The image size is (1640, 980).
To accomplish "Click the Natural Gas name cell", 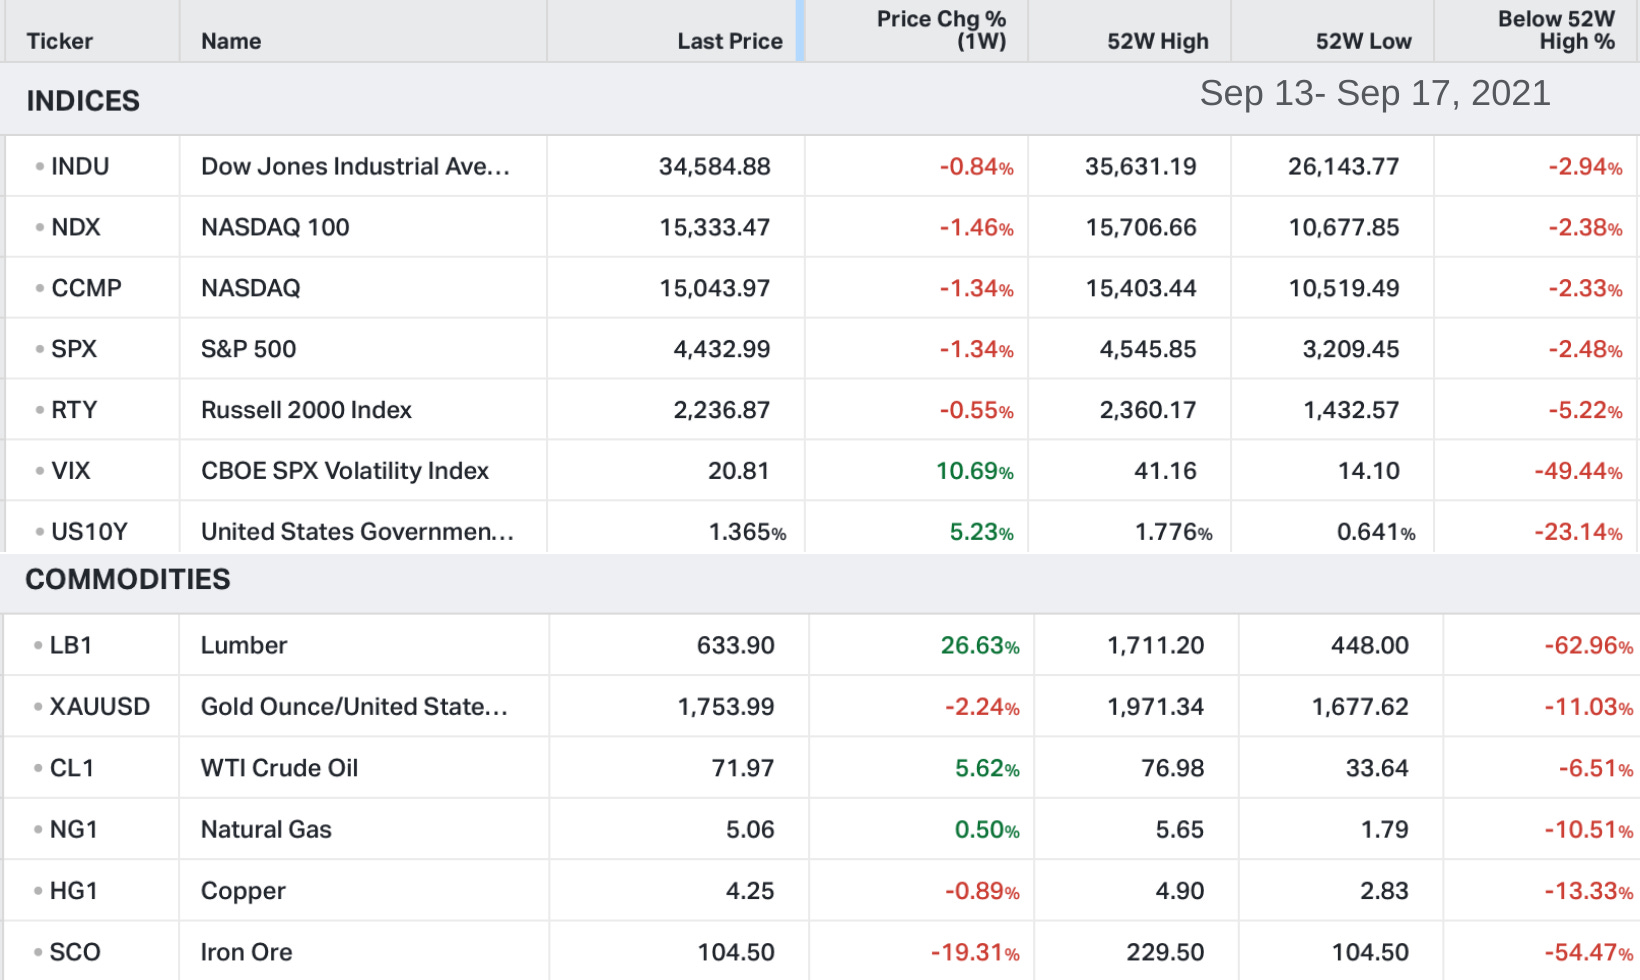I will 266,829.
